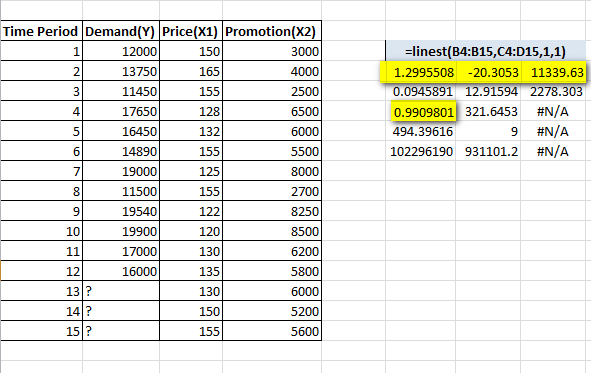Select highlighted R-squared cell 0.9909801
Image resolution: width=591 pixels, height=373 pixels.
click(423, 112)
